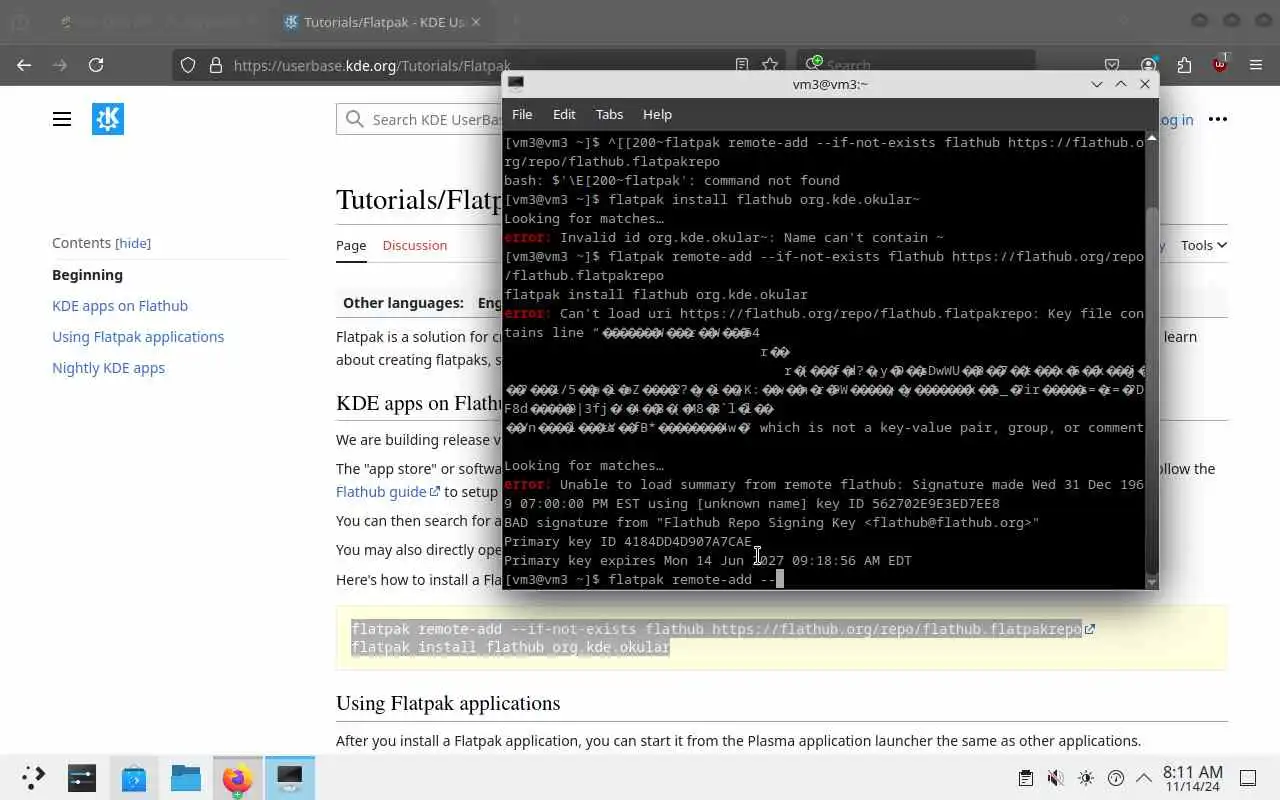
Task: Reload the current Firefox page
Action: point(96,65)
